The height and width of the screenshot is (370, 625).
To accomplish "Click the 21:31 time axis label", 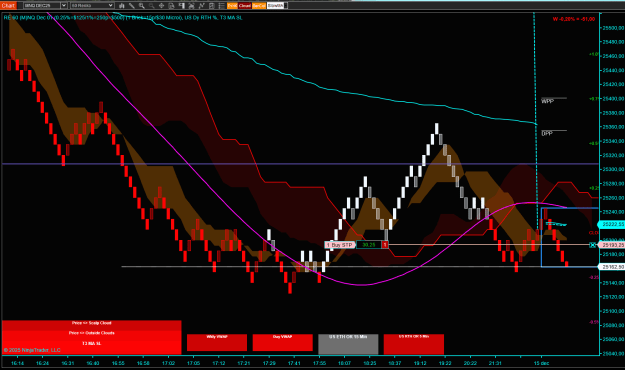I will tap(495, 363).
